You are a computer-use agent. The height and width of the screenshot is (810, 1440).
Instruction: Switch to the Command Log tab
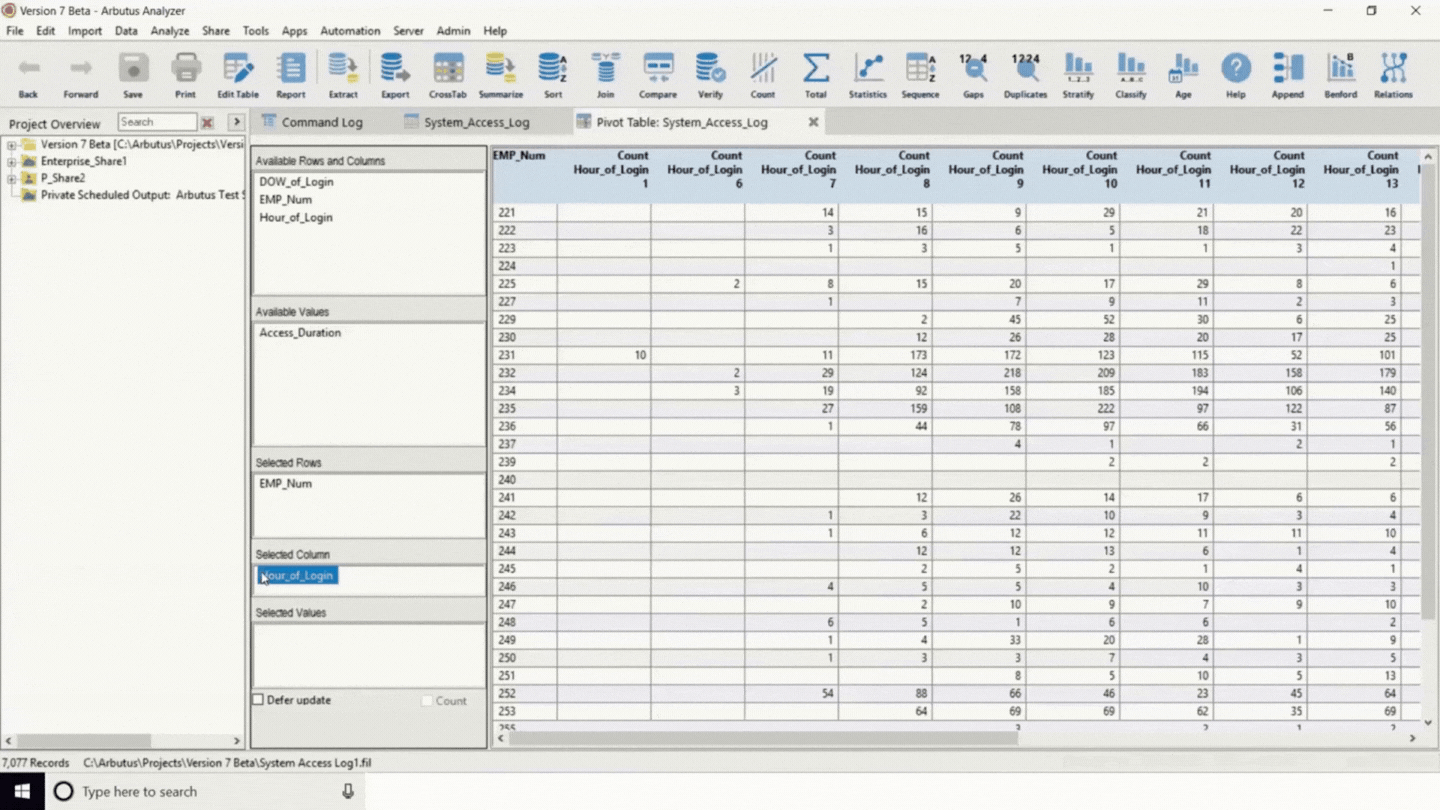pyautogui.click(x=320, y=121)
